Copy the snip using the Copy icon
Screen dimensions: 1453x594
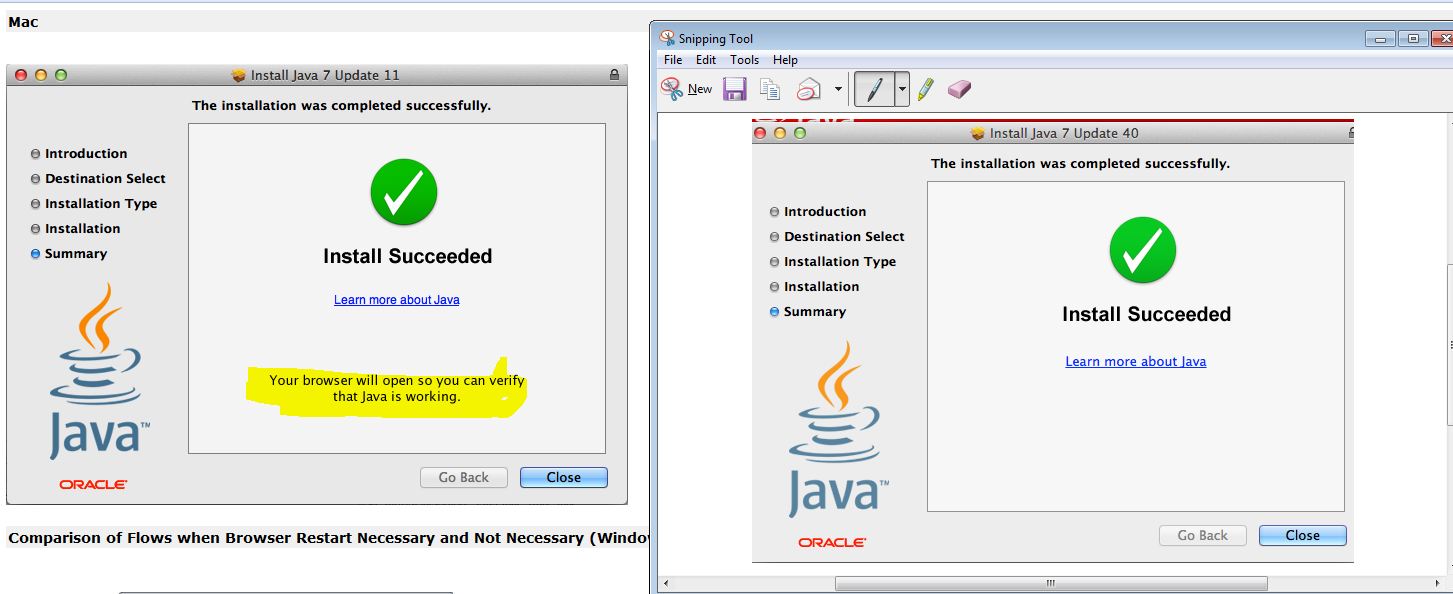coord(770,89)
